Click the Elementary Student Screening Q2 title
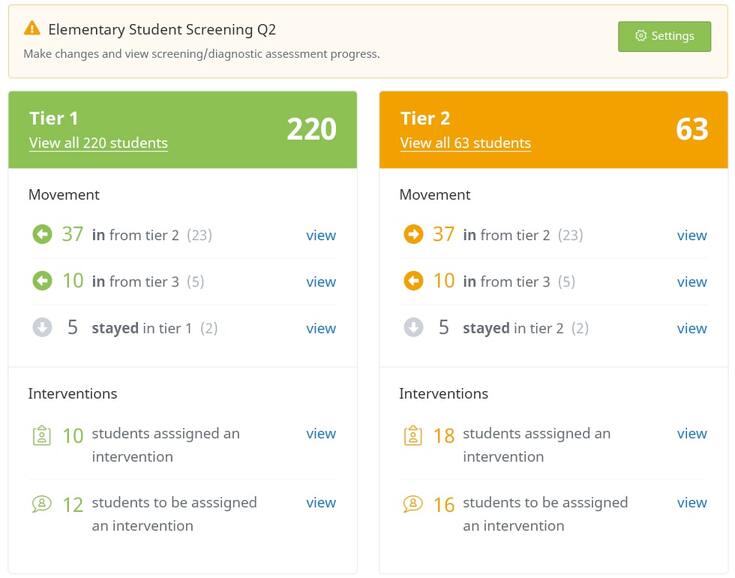Viewport: 735px width, 578px height. click(162, 30)
